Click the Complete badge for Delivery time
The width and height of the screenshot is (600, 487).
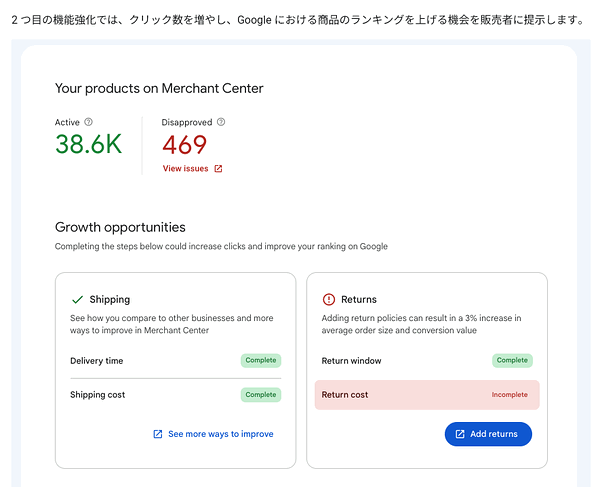coord(261,360)
